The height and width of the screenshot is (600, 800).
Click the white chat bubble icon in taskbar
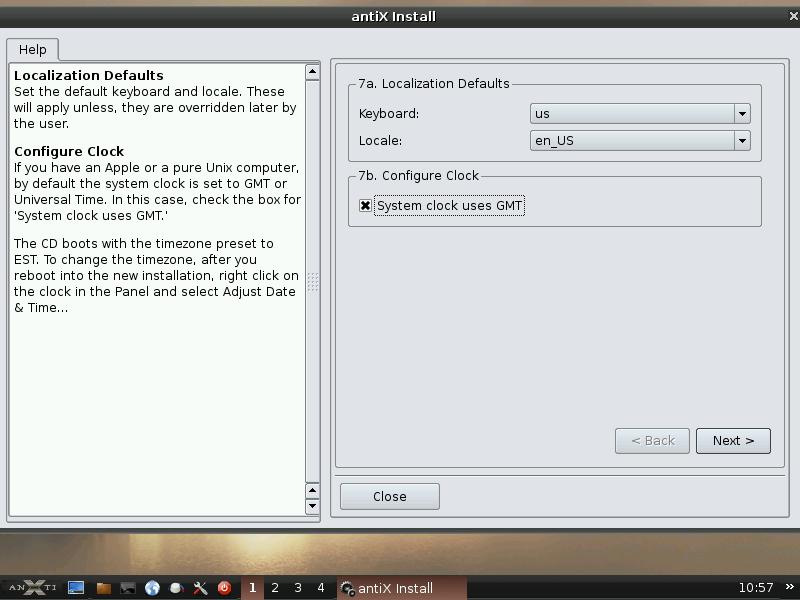[x=177, y=588]
